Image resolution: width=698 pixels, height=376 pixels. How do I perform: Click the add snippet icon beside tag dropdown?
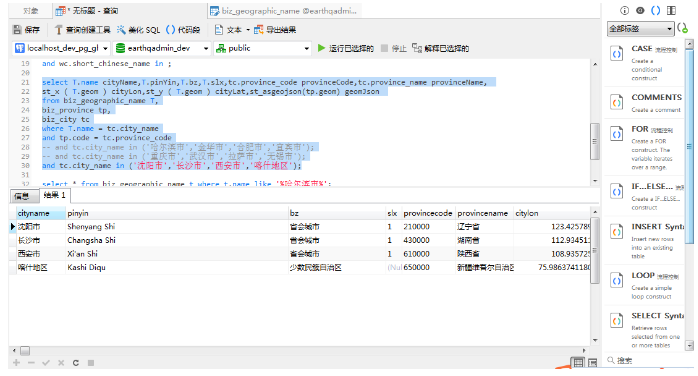click(682, 28)
